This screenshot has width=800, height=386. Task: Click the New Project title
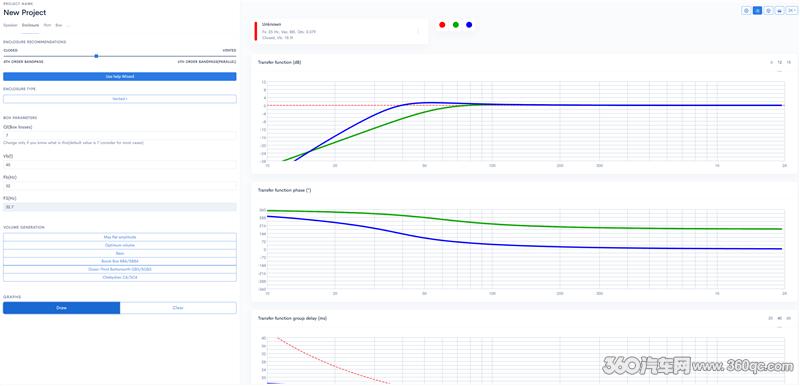click(24, 12)
